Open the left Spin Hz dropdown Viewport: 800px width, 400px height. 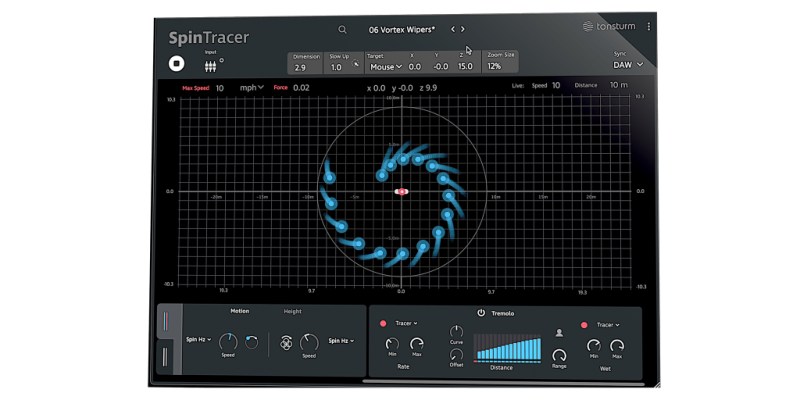pyautogui.click(x=198, y=339)
